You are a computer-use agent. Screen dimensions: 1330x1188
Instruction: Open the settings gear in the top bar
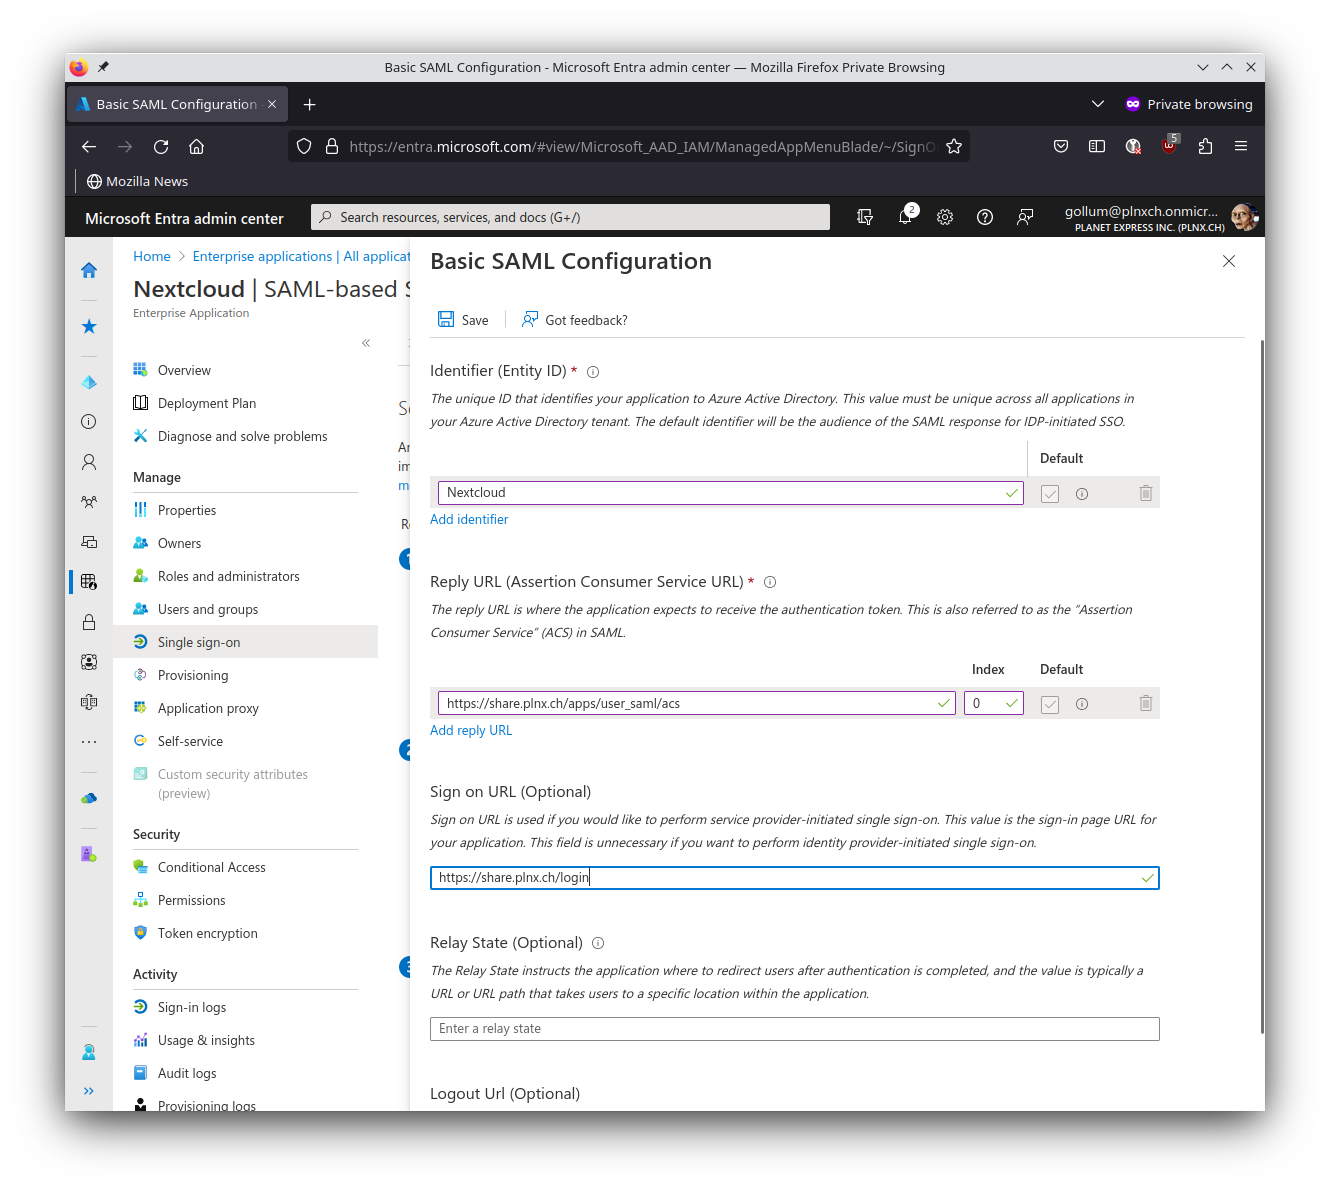coord(945,216)
